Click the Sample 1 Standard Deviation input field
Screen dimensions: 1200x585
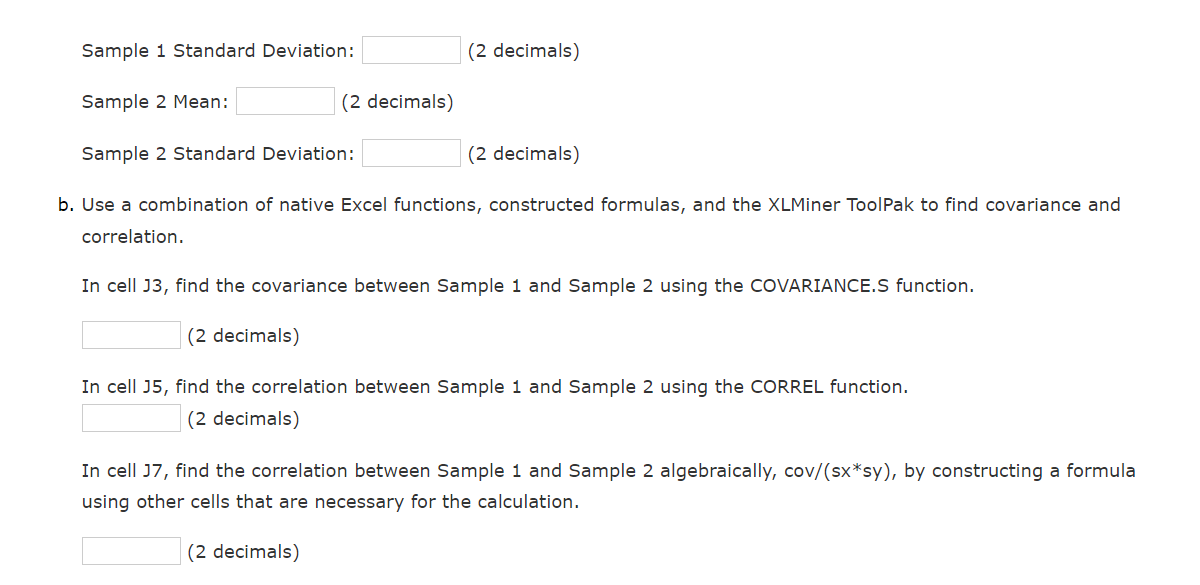point(410,49)
